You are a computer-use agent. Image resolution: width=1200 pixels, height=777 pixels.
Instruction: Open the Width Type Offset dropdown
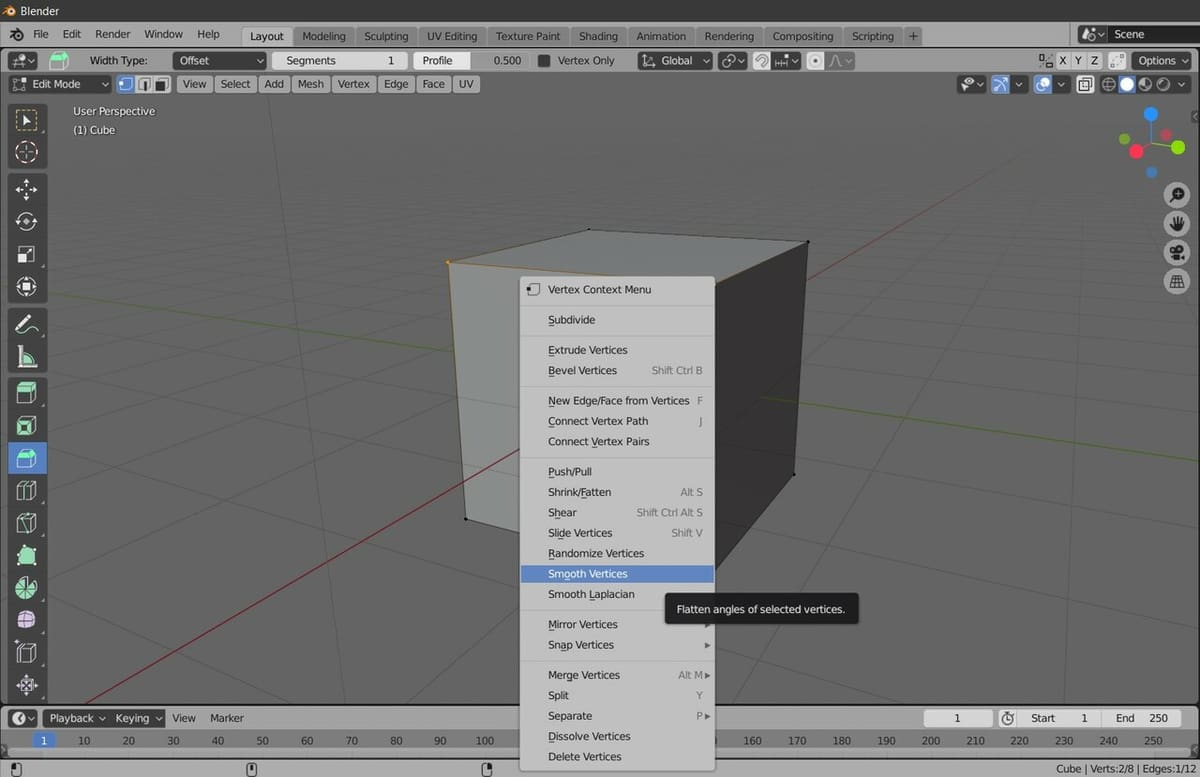click(219, 61)
